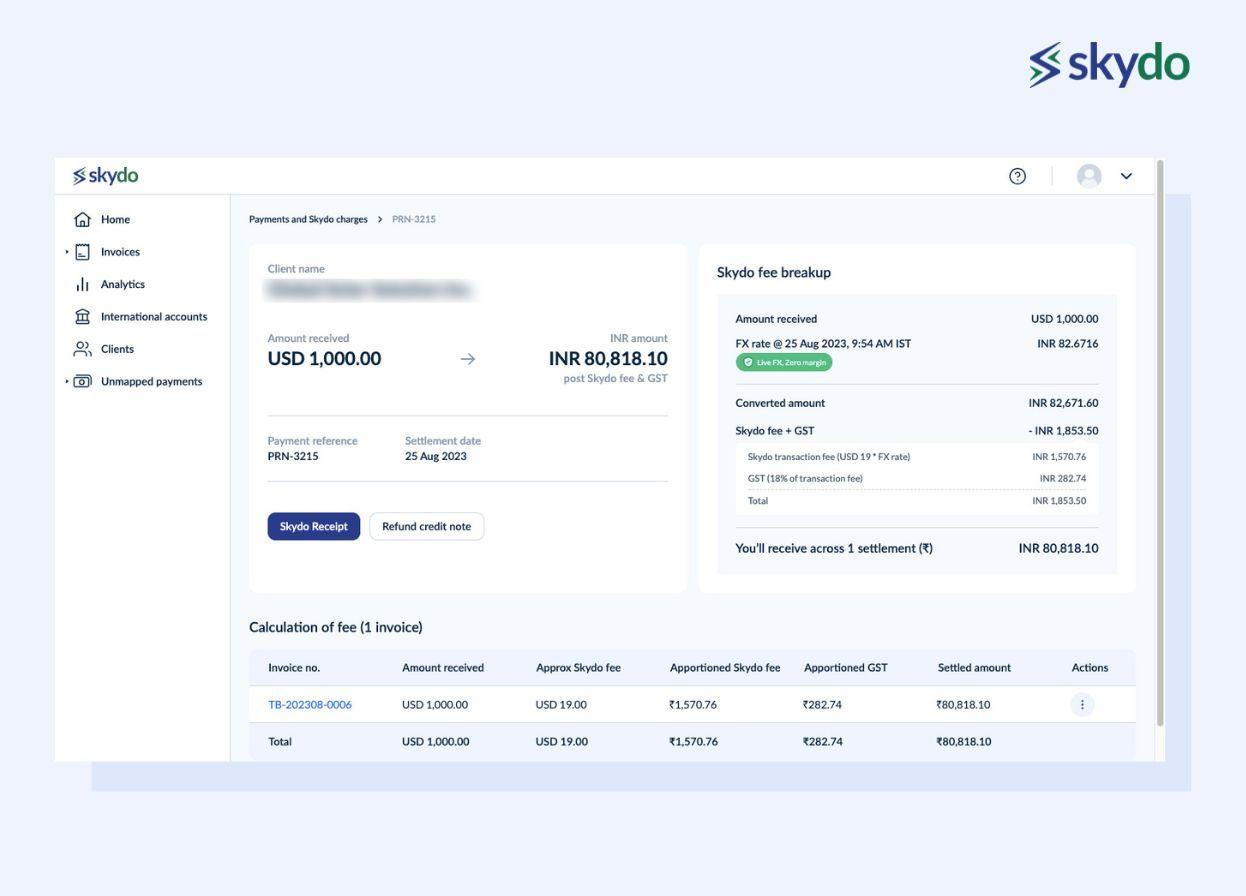Viewport: 1246px width, 896px height.
Task: Open invoice TB-202308-0006 link
Action: [310, 703]
